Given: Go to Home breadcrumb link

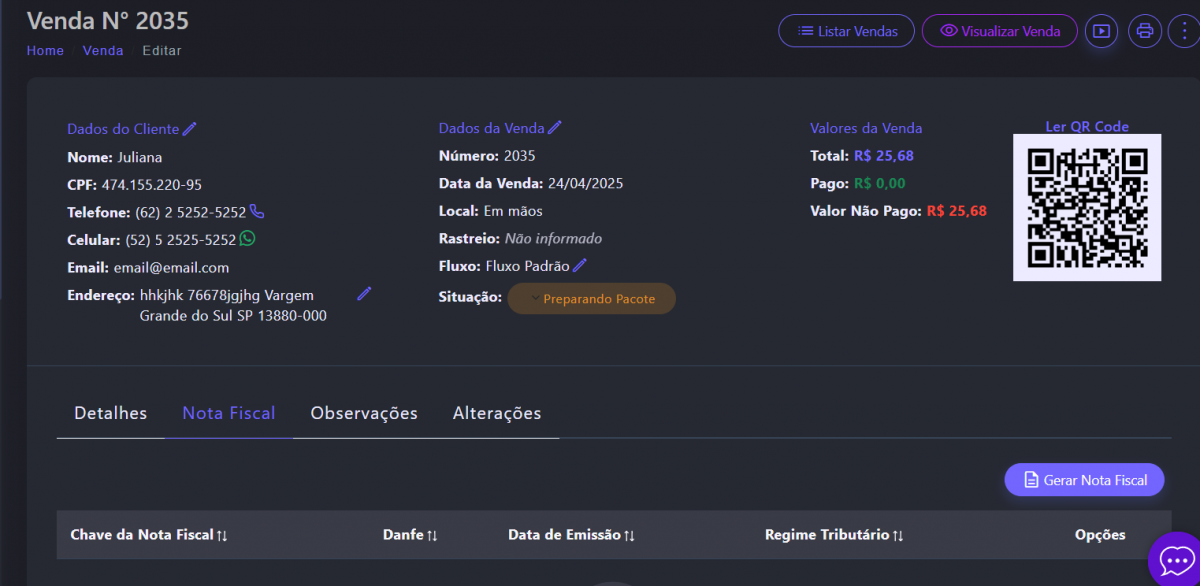Looking at the screenshot, I should 45,50.
